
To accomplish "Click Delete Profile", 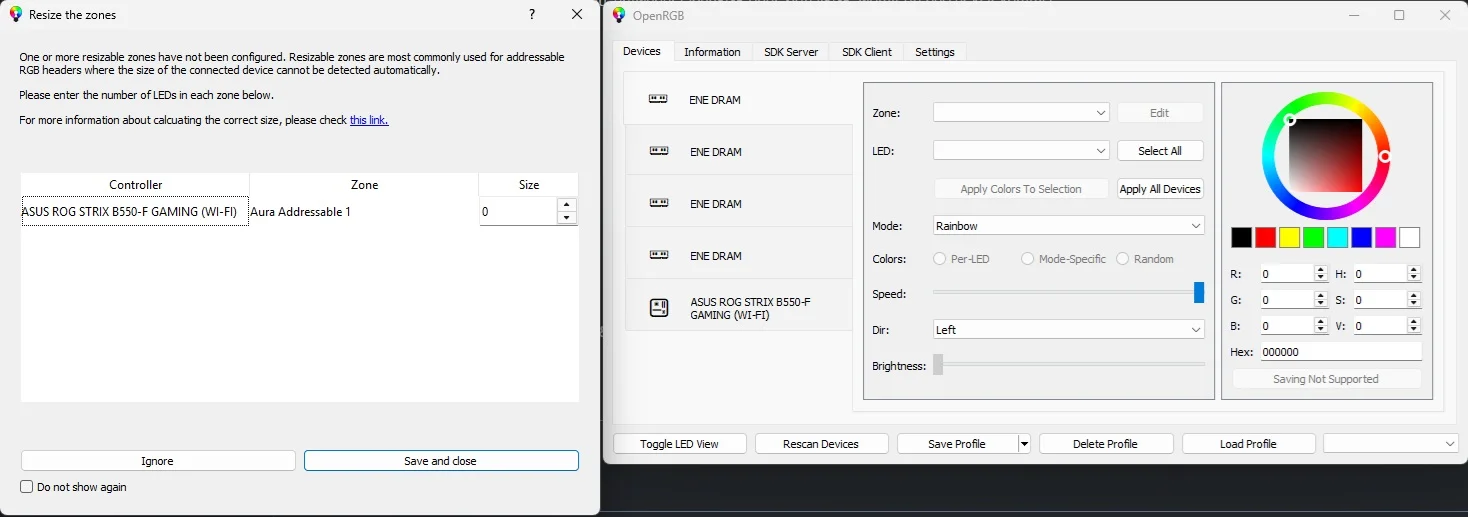I will point(1106,444).
